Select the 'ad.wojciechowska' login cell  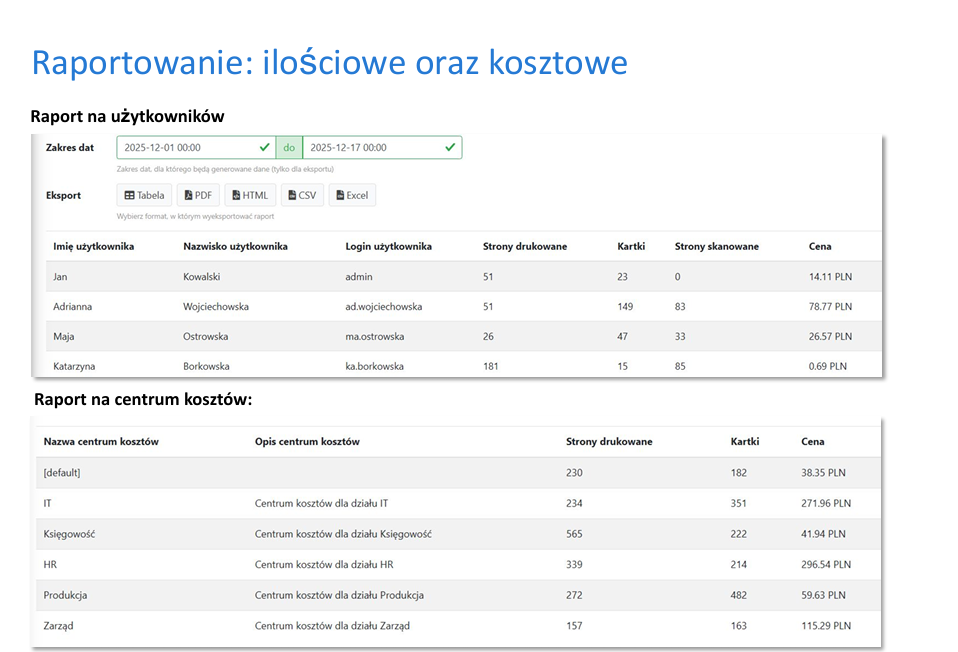tap(384, 307)
